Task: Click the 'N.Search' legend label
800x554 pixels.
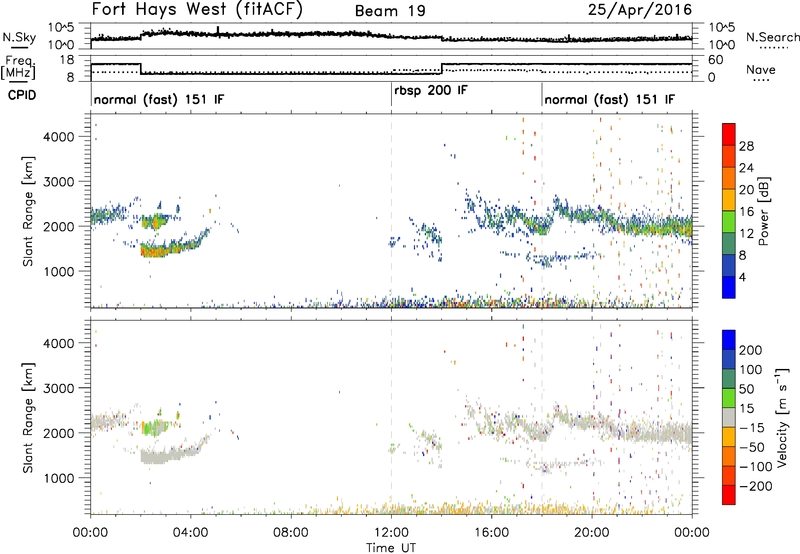Action: pyautogui.click(x=772, y=37)
